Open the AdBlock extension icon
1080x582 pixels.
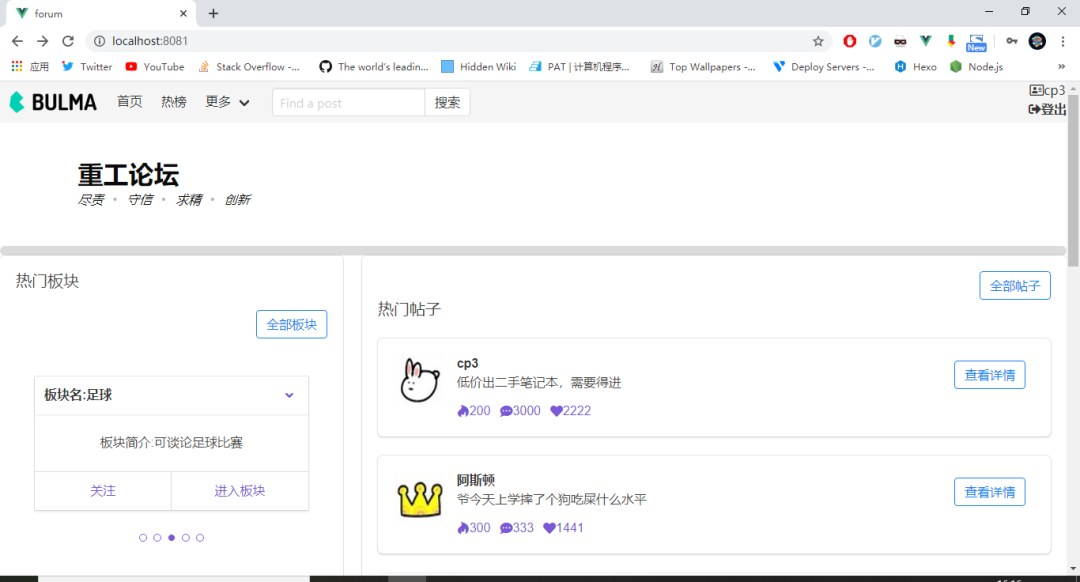[849, 41]
